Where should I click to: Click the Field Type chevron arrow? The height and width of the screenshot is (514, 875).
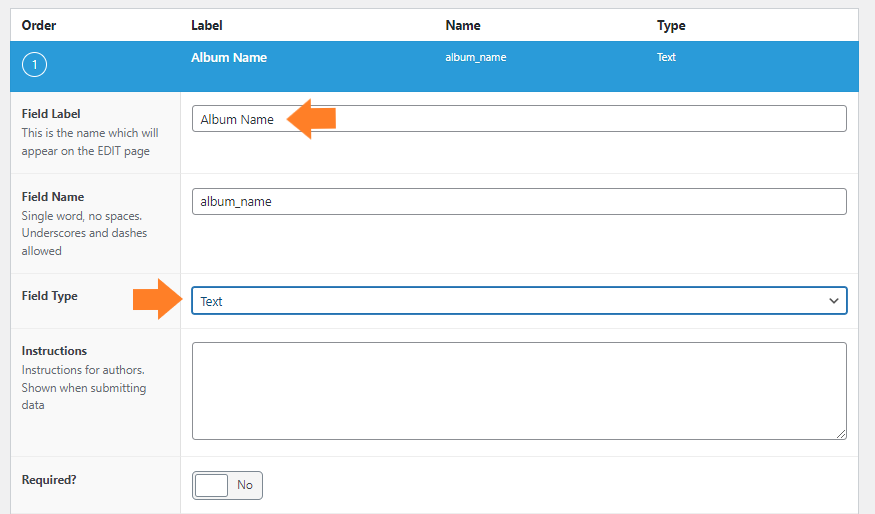(834, 301)
